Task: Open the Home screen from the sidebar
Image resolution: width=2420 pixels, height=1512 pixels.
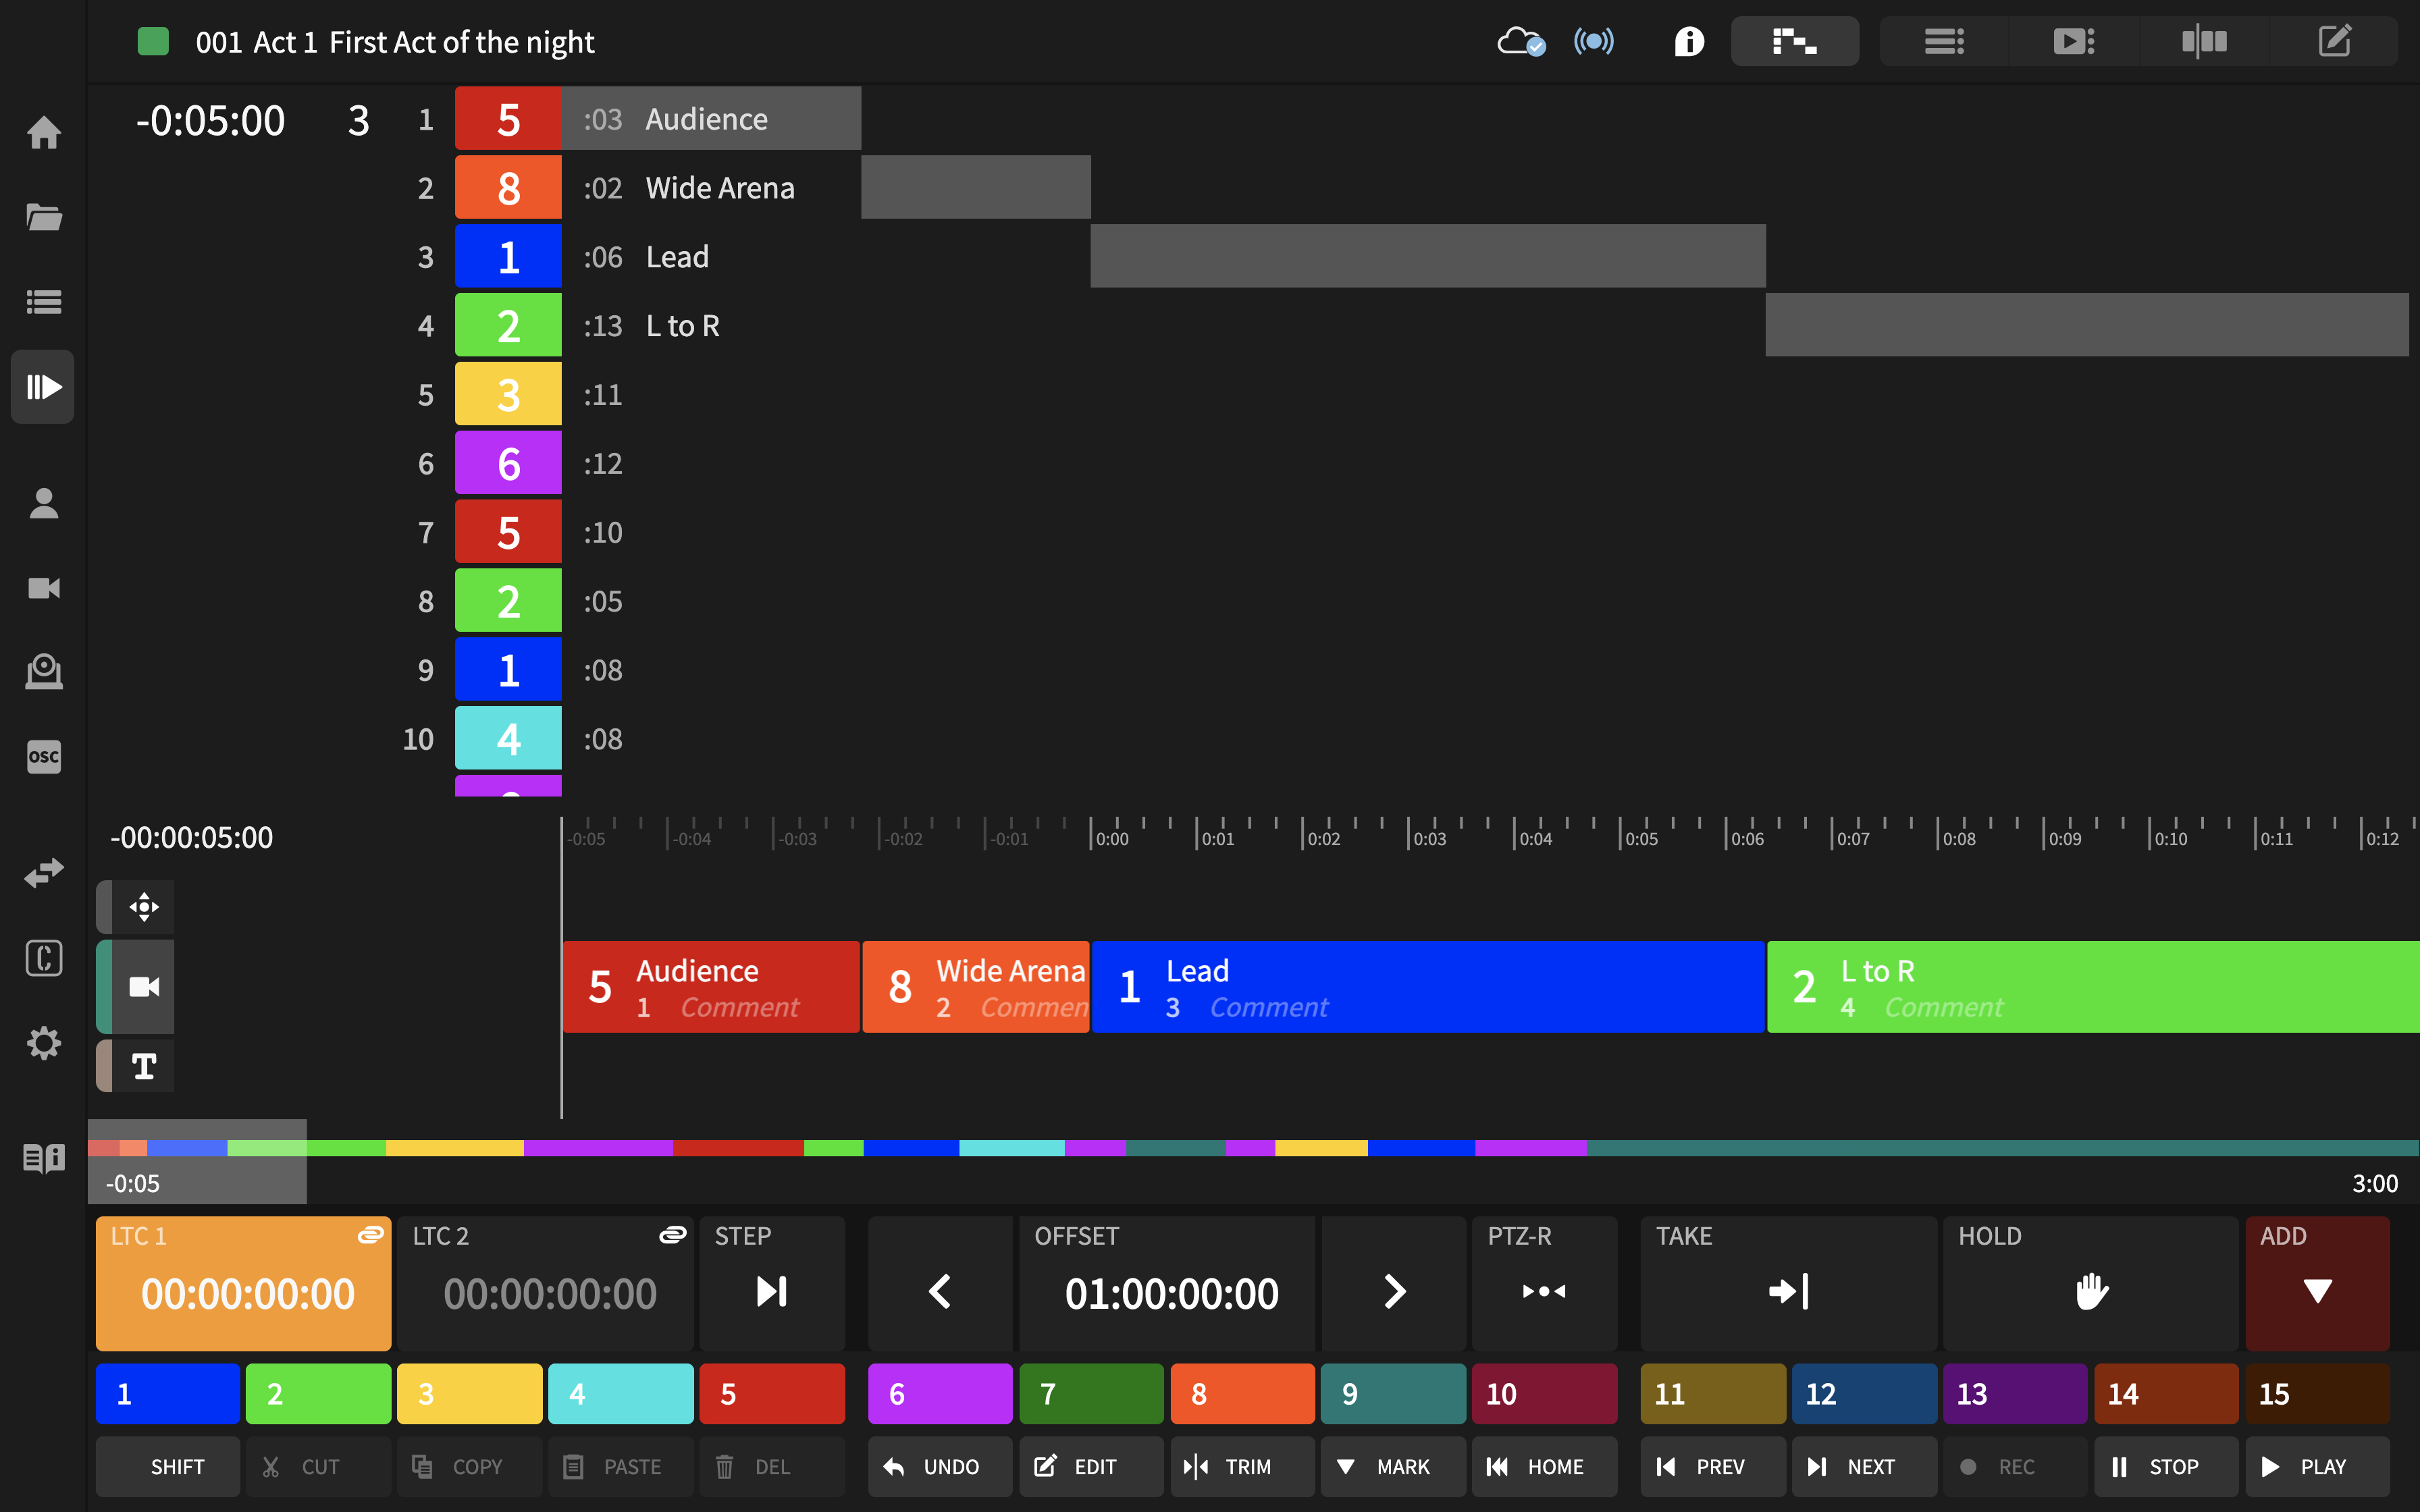Action: click(x=44, y=133)
